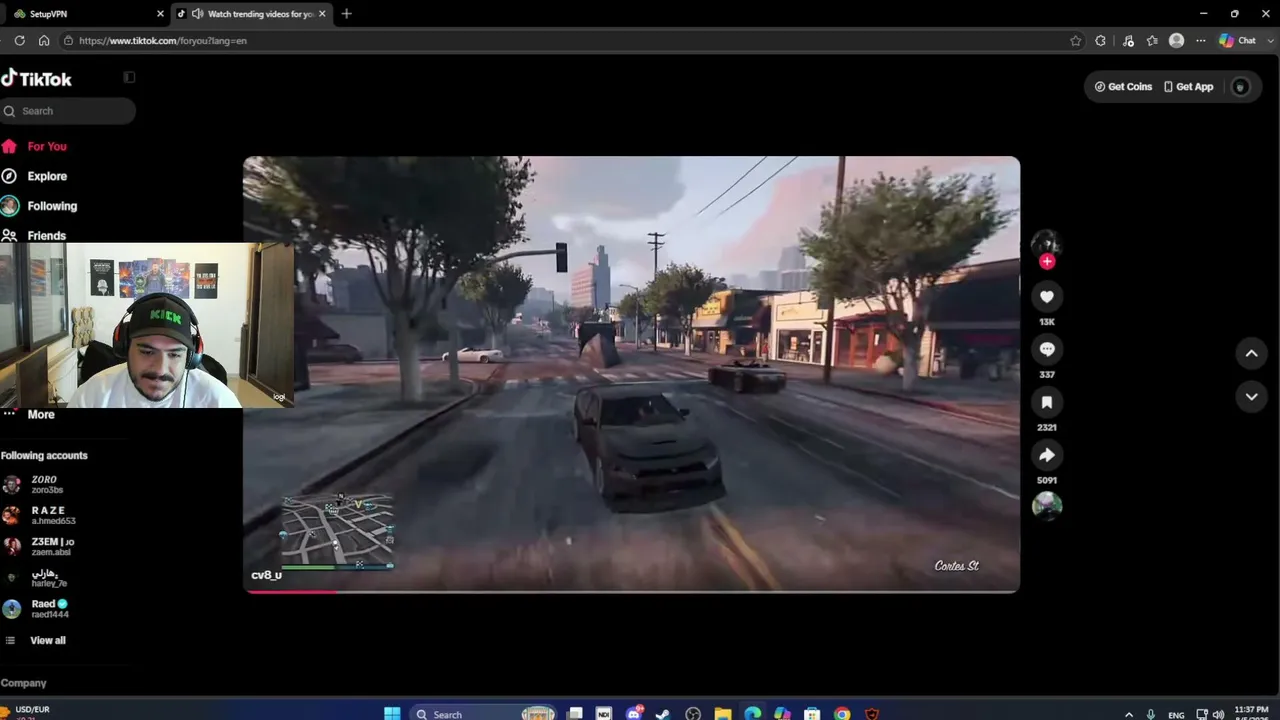Open the creator's avatar beside the video

(x=1046, y=243)
